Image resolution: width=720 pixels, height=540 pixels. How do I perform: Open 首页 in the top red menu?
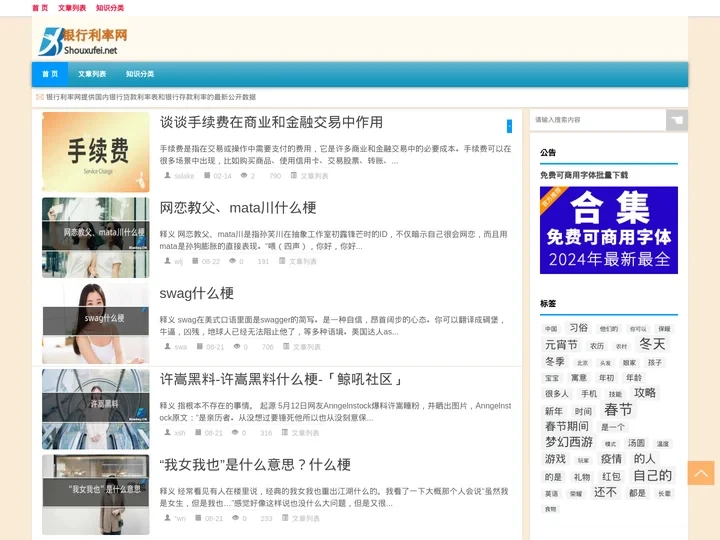pos(40,8)
